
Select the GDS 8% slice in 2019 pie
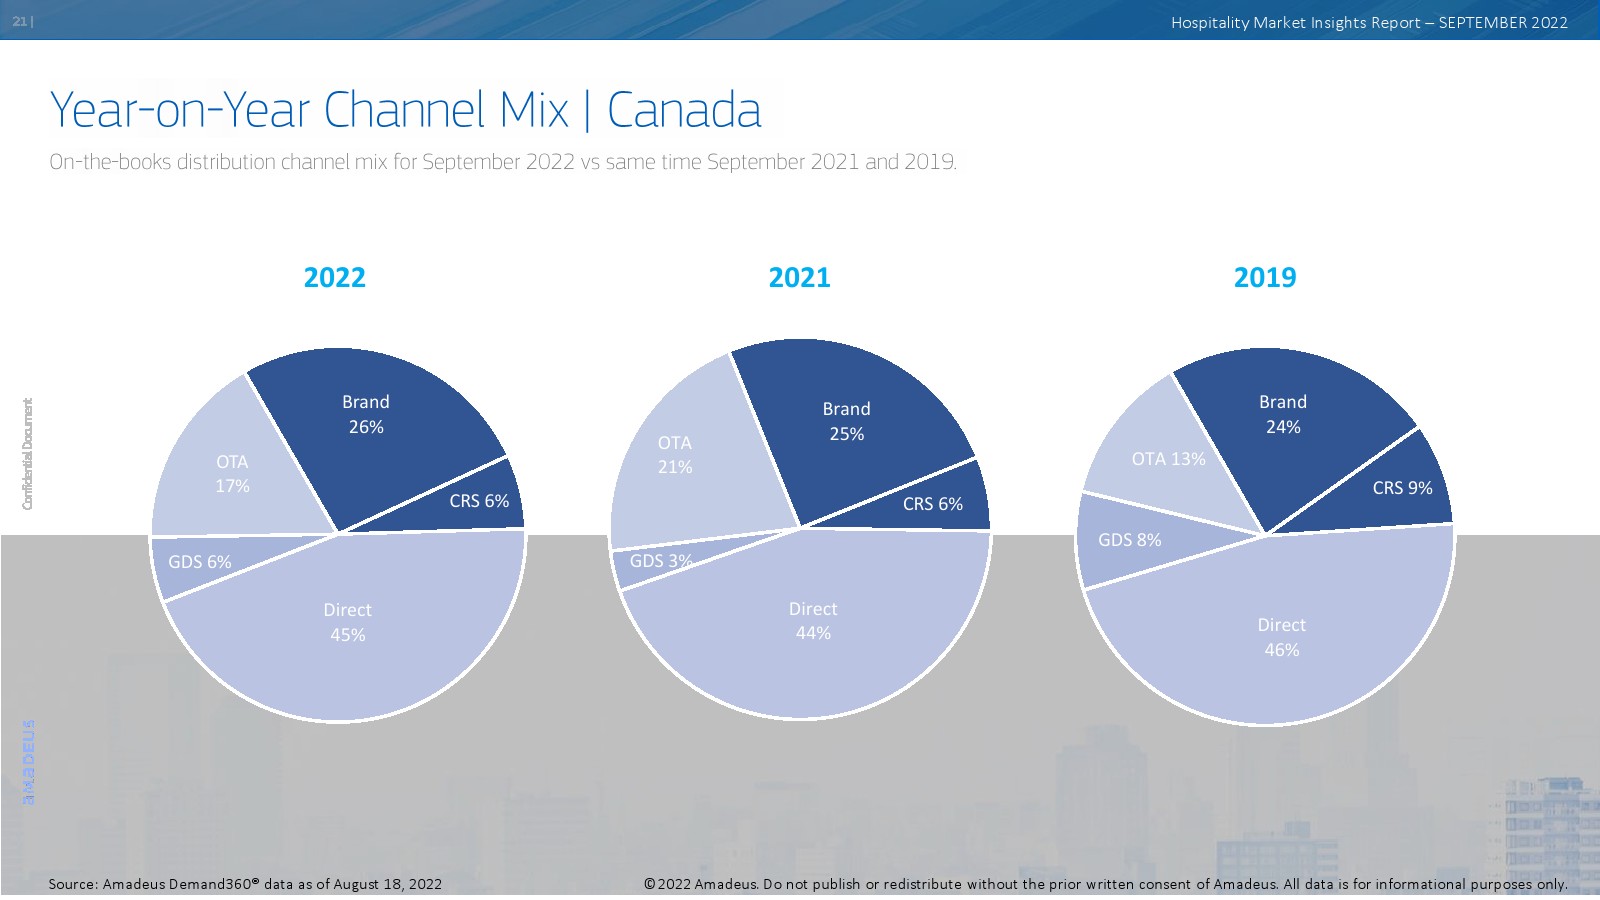1128,541
